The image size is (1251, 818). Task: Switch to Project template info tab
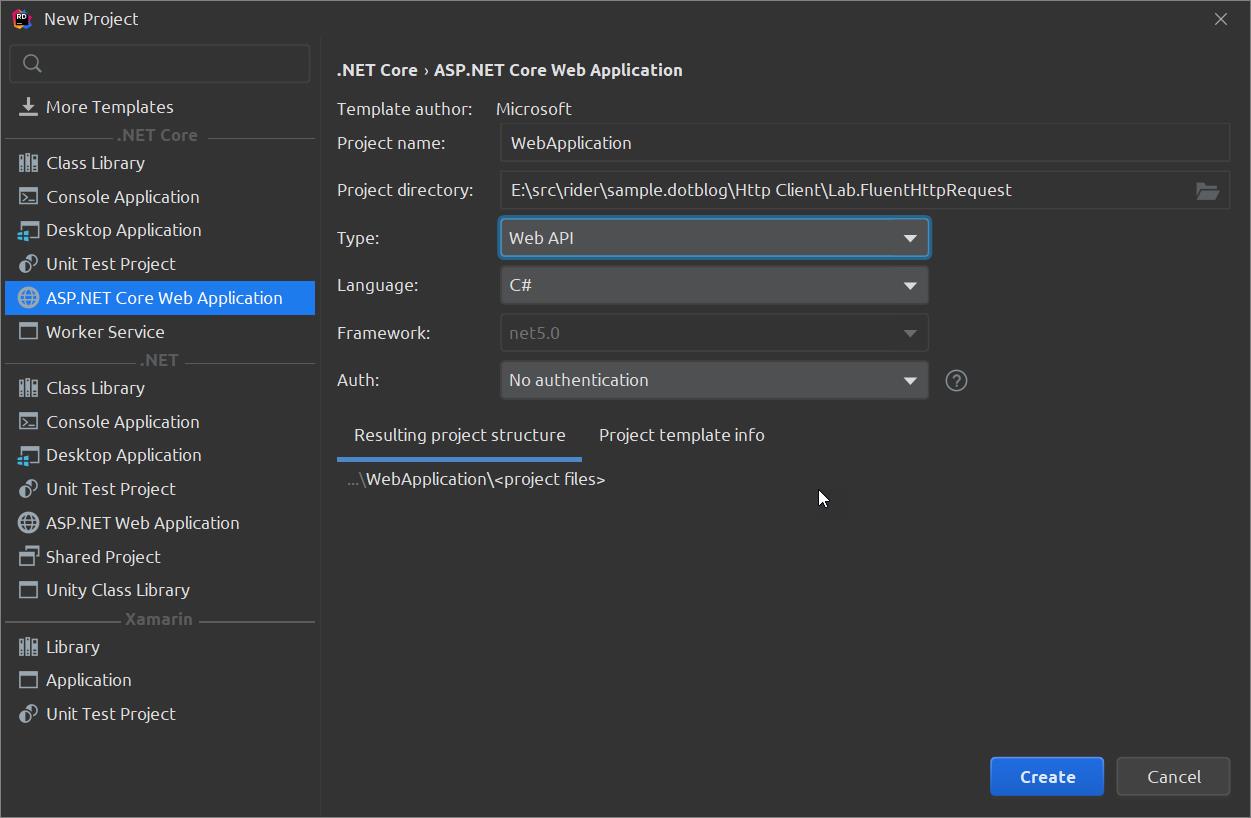(x=681, y=436)
